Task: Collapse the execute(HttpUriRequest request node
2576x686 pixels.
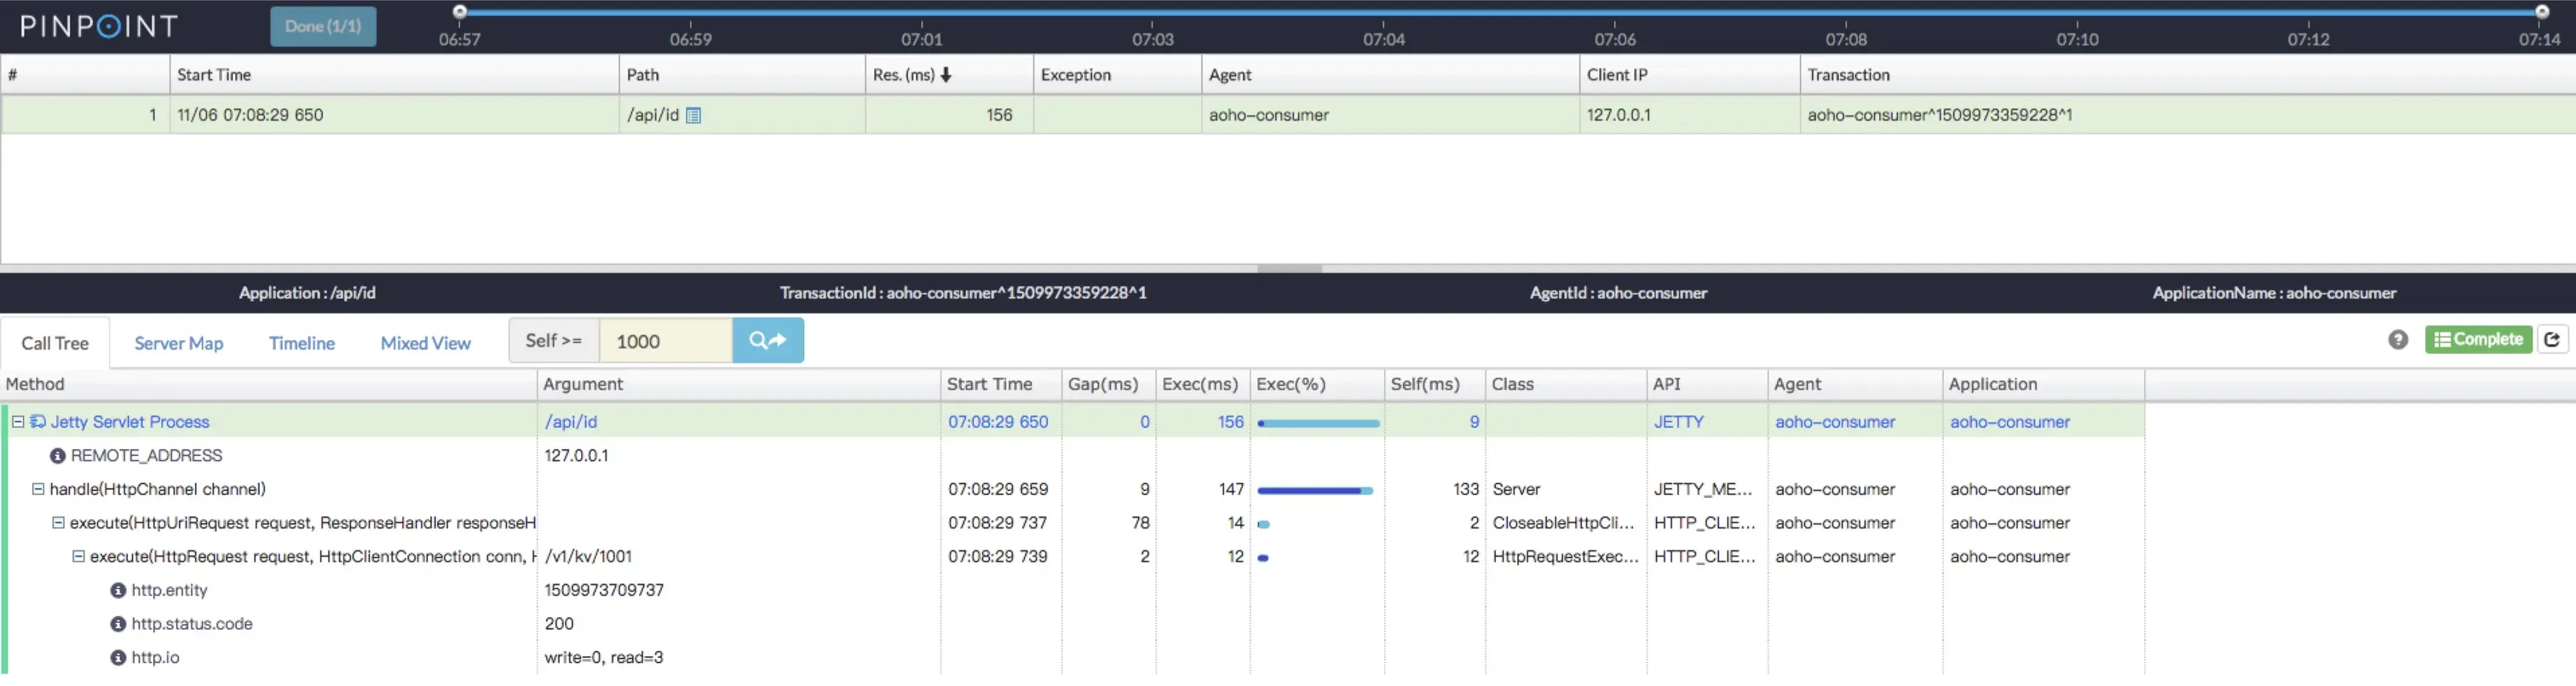Action: pos(58,523)
